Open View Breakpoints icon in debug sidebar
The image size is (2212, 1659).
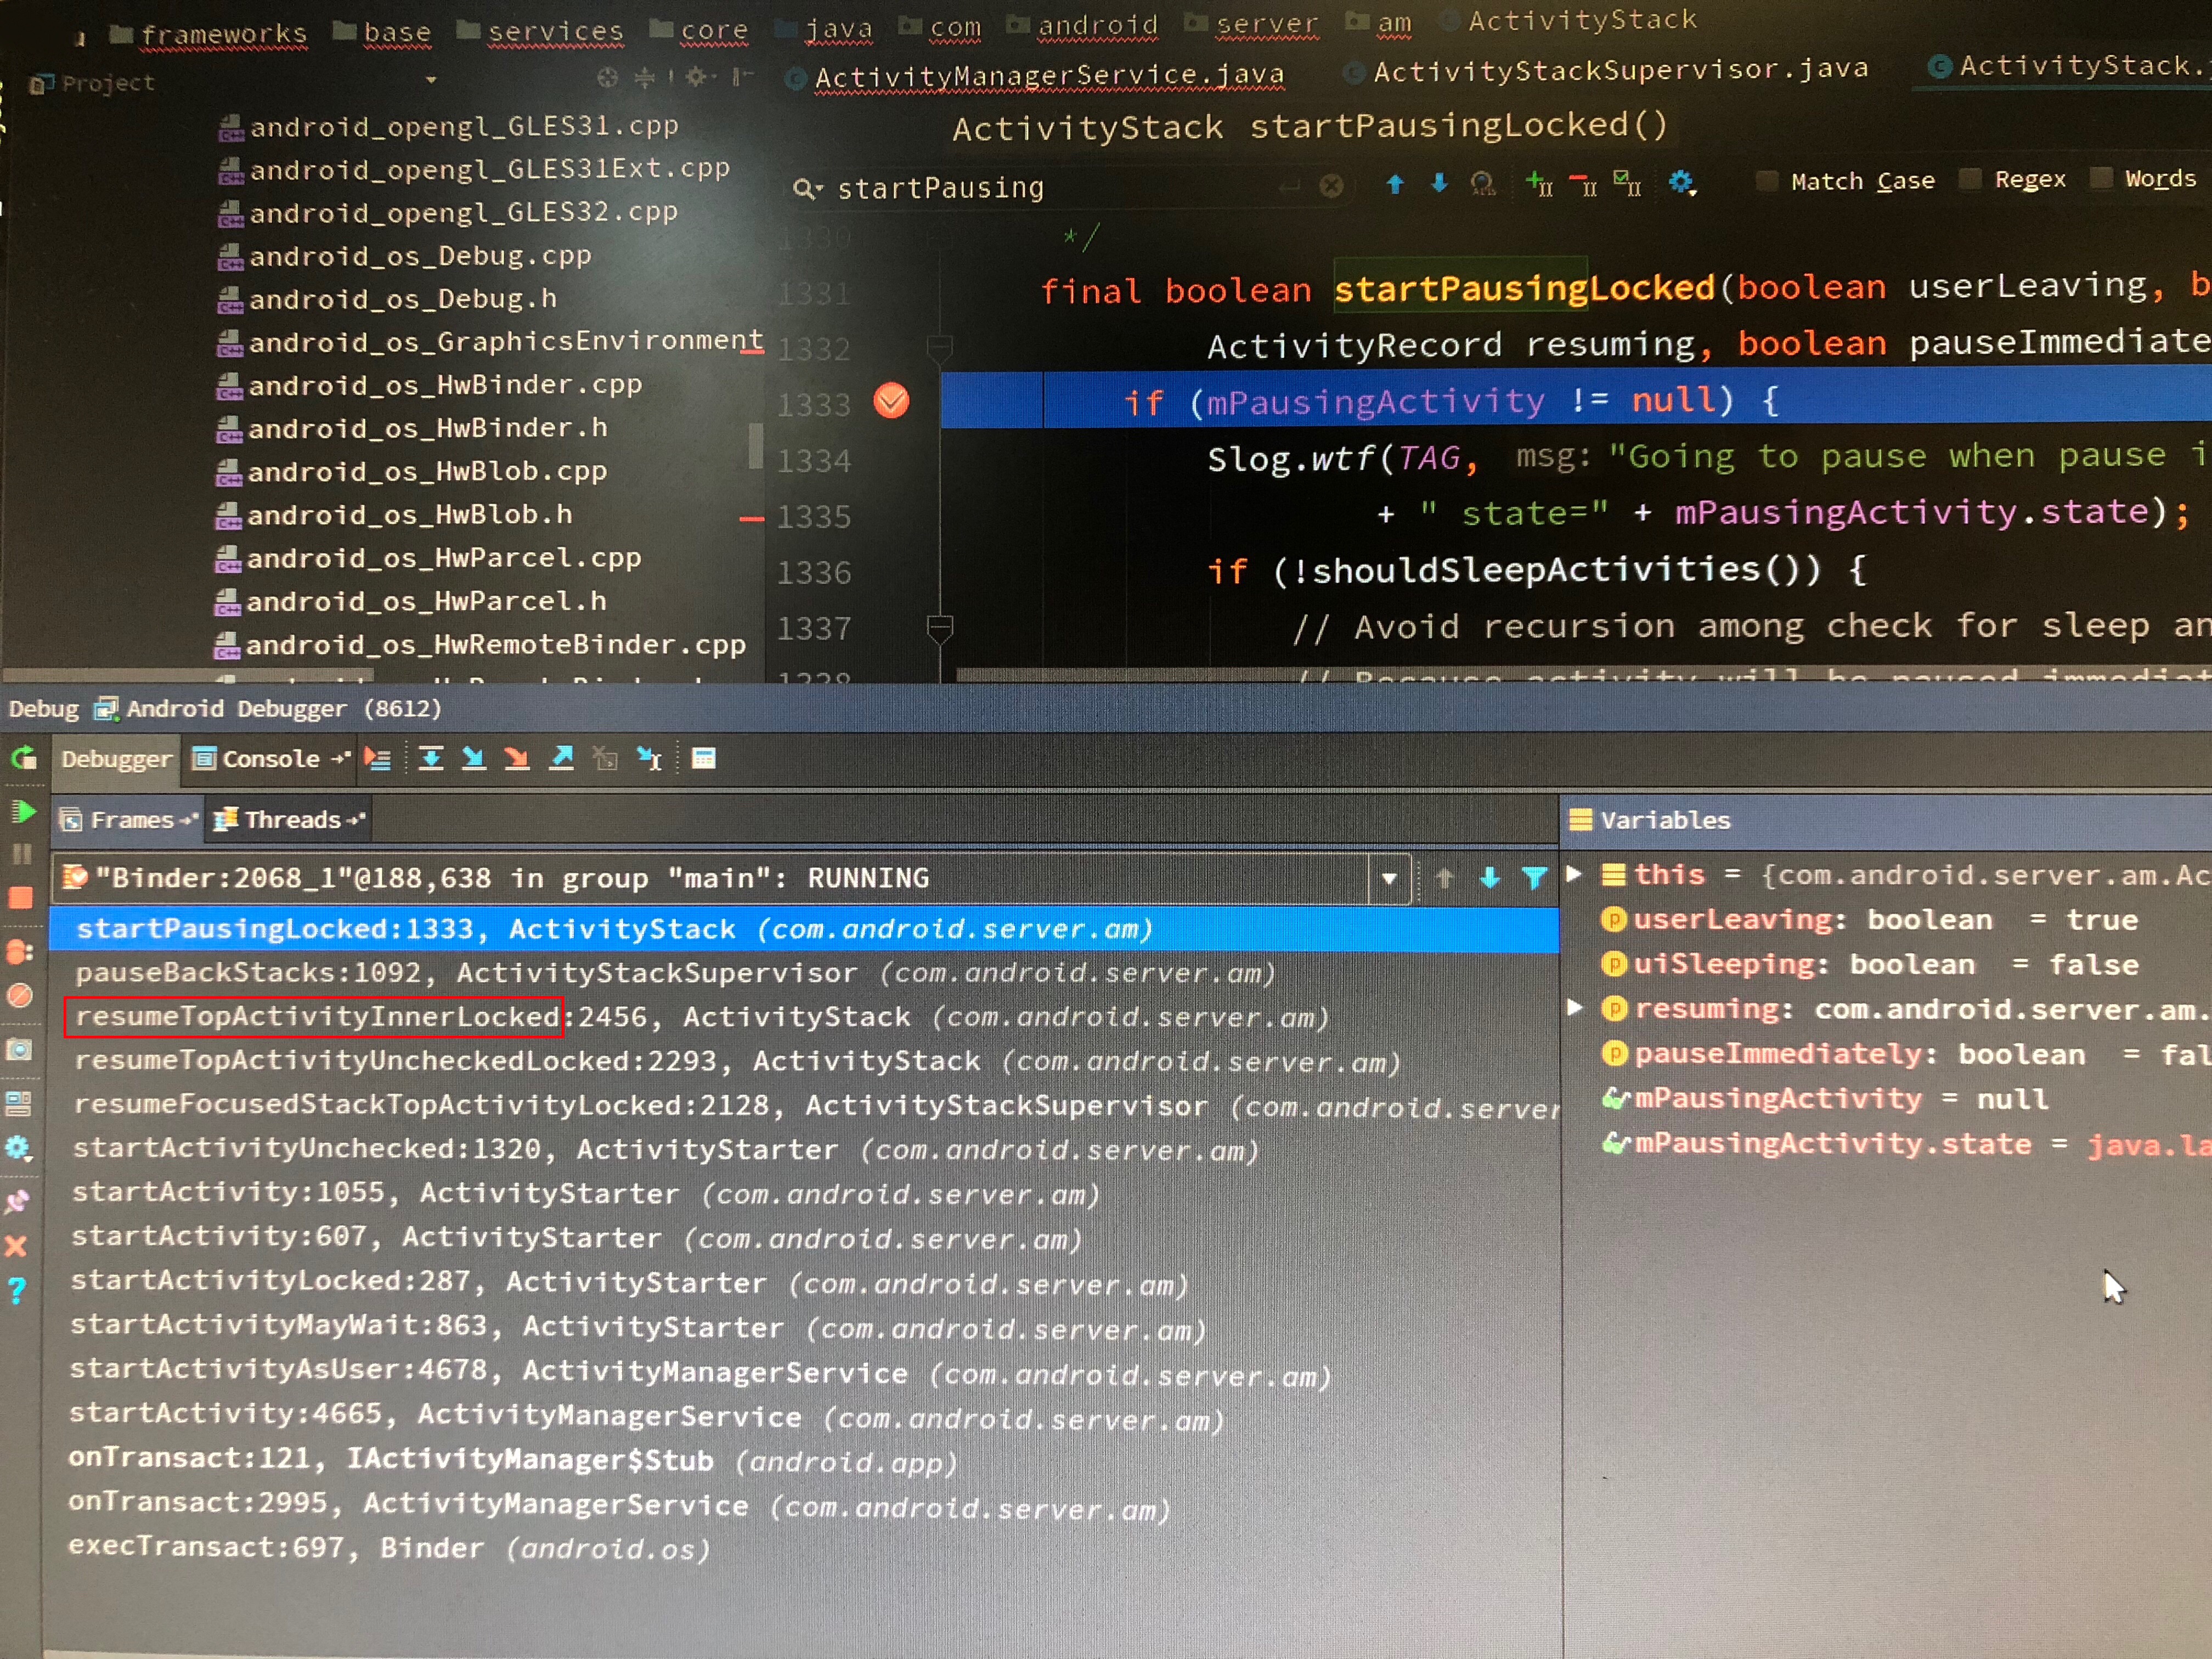click(20, 951)
